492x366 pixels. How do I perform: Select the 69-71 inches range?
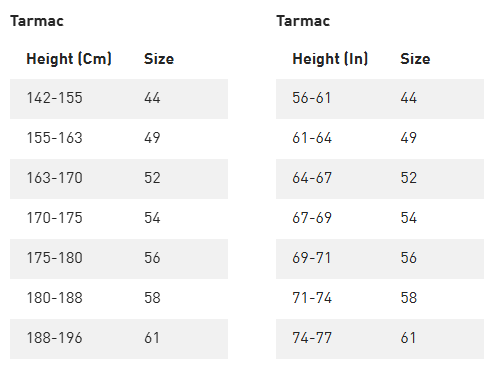click(x=312, y=258)
